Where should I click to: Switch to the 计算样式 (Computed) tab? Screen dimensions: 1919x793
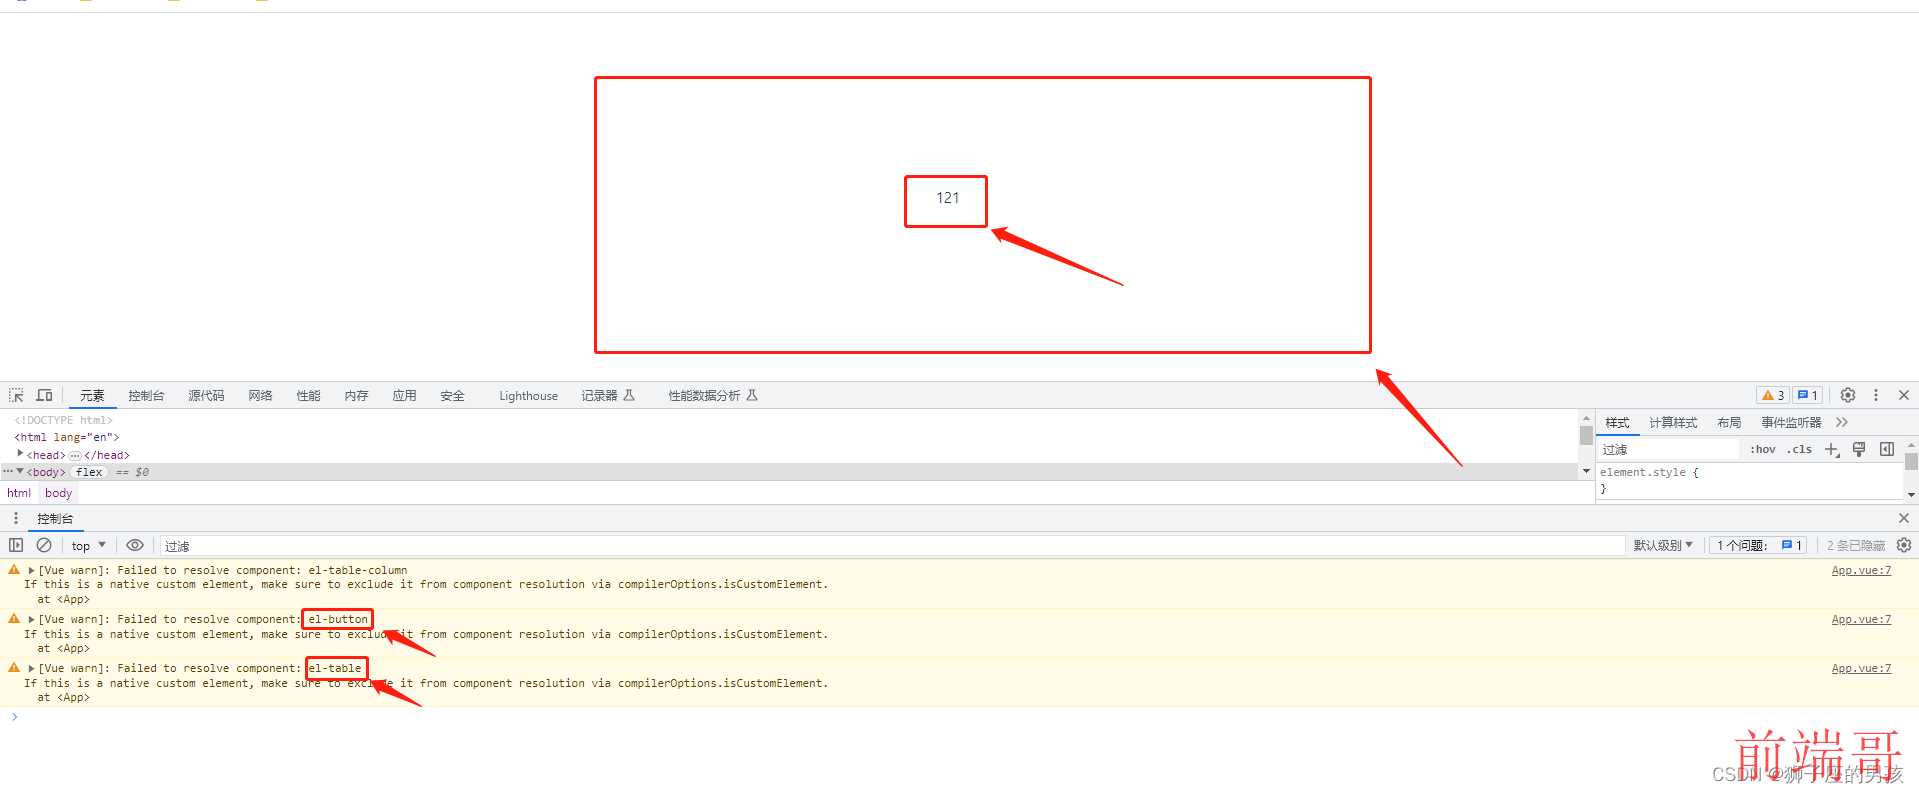[1673, 423]
